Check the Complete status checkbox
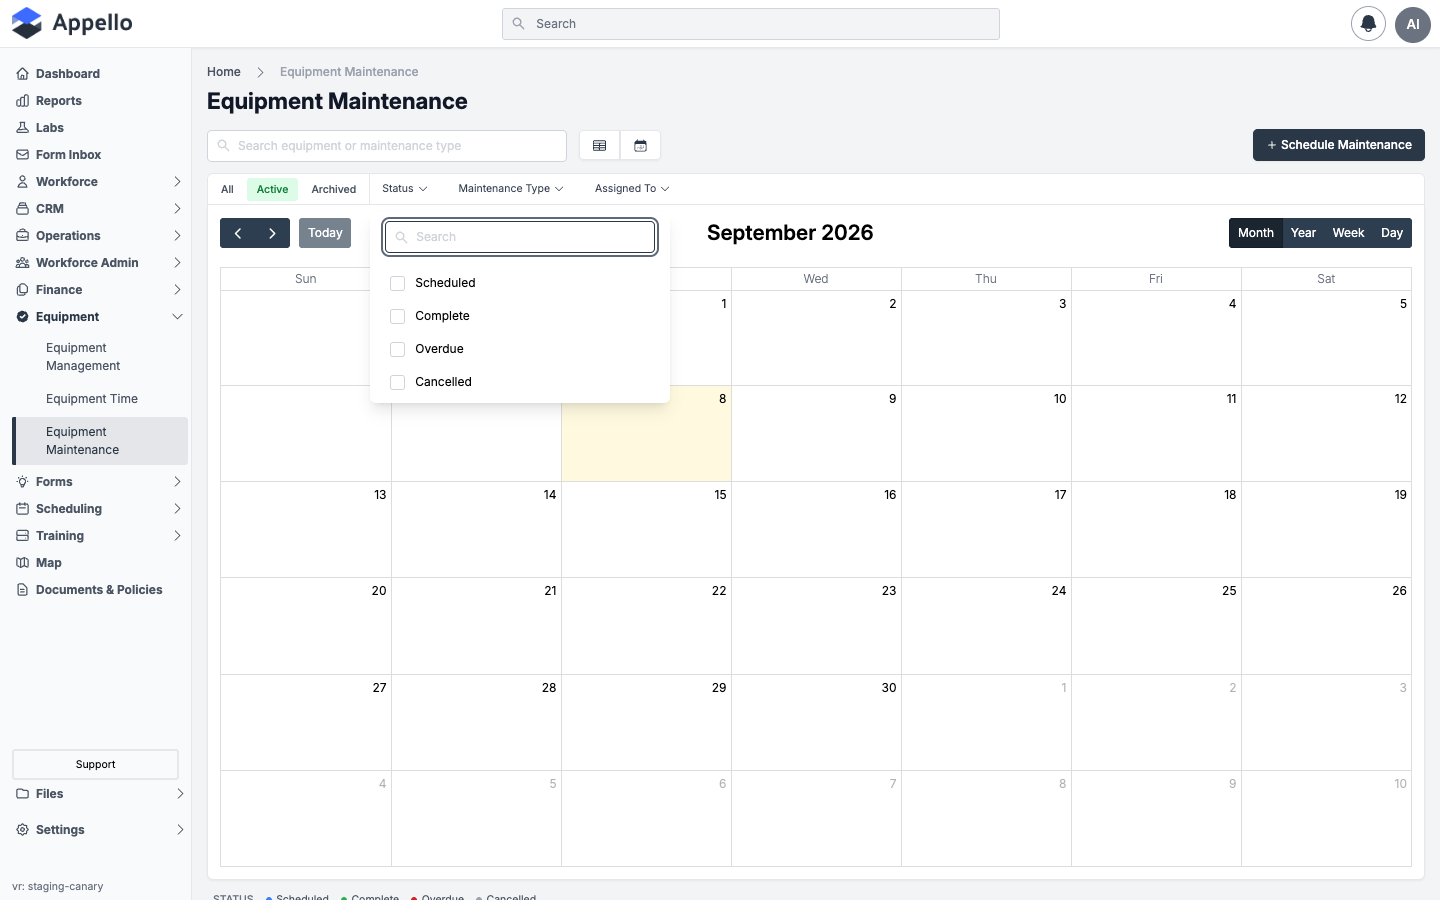 (x=397, y=316)
